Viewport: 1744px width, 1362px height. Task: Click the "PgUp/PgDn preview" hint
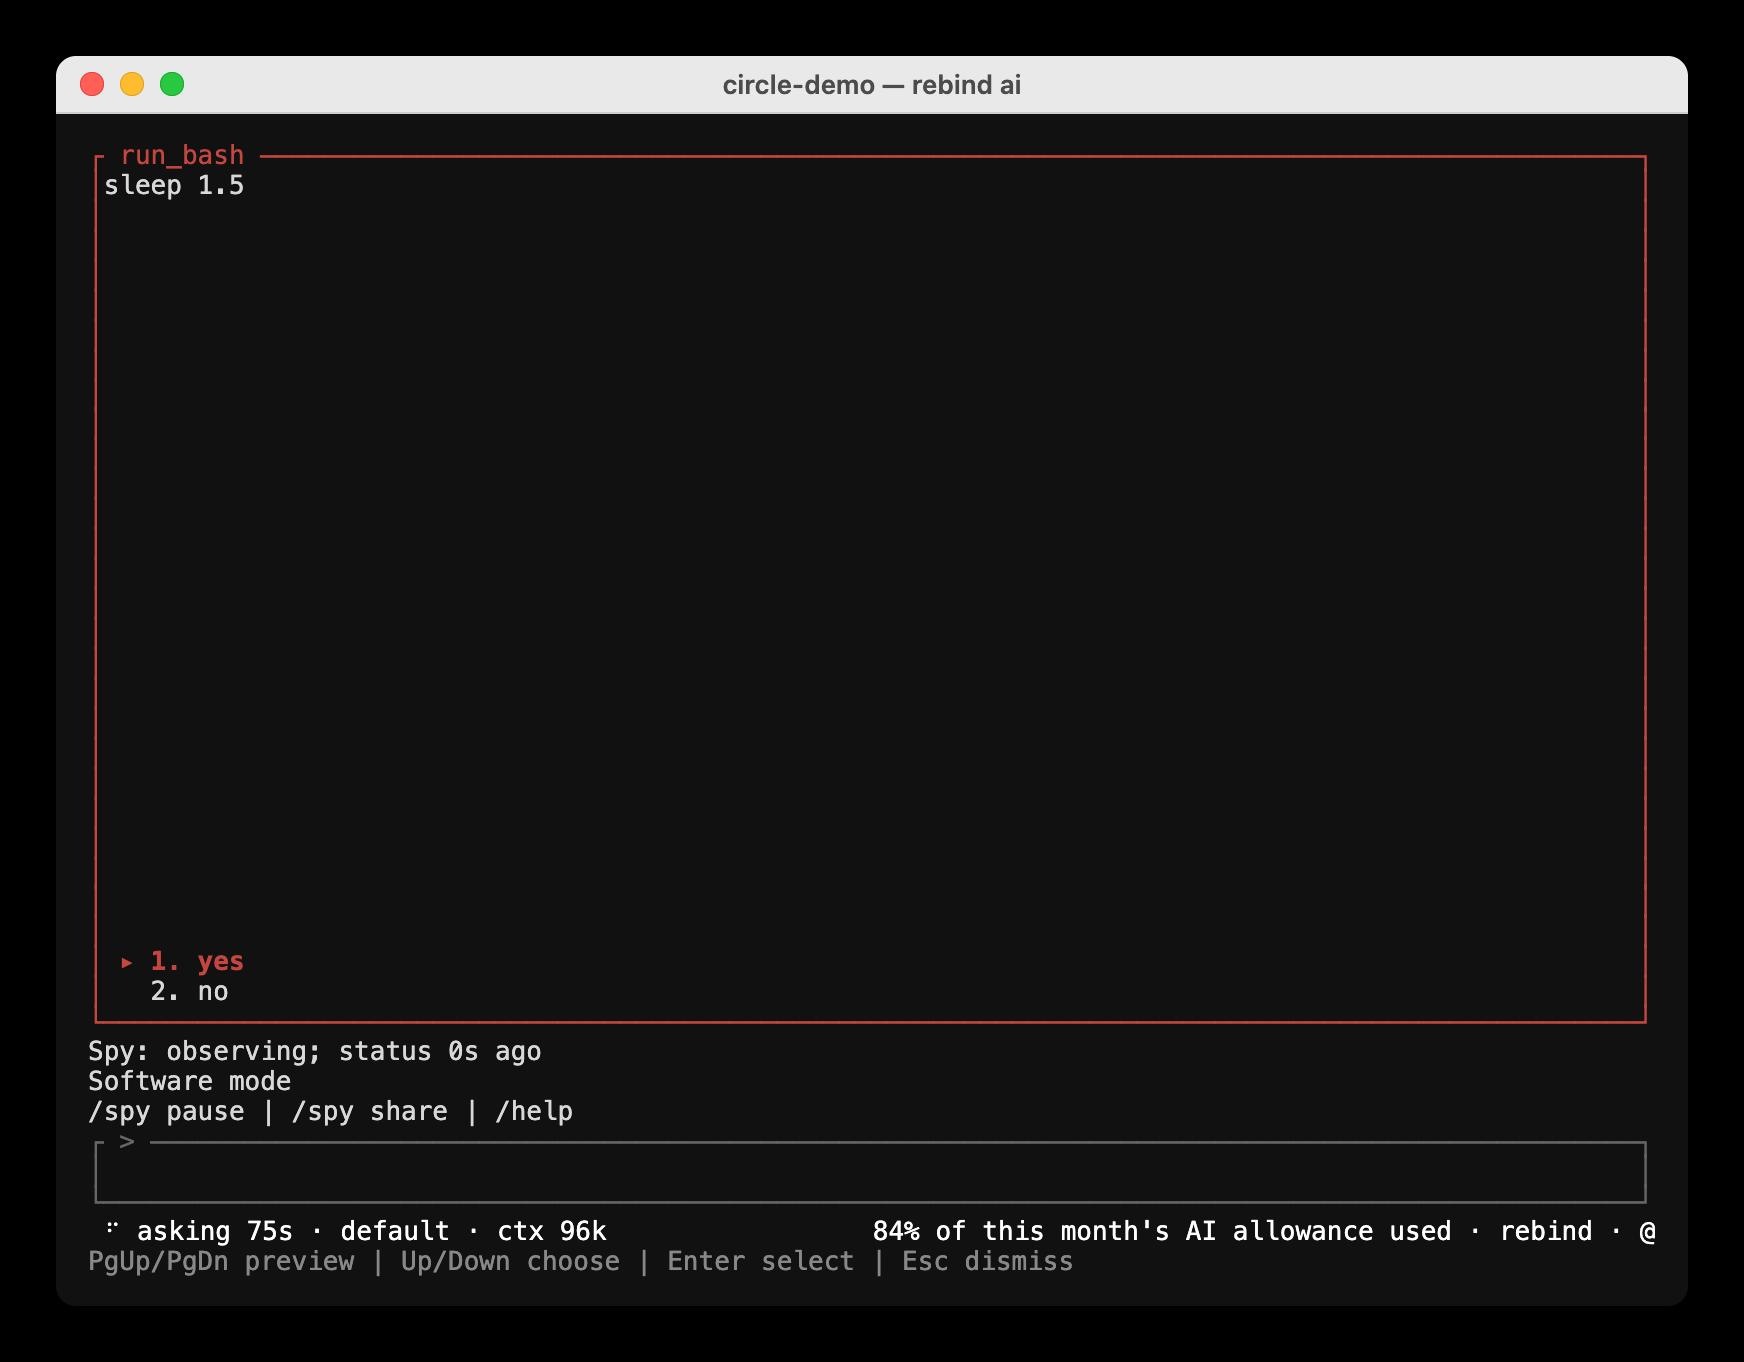pyautogui.click(x=221, y=1261)
